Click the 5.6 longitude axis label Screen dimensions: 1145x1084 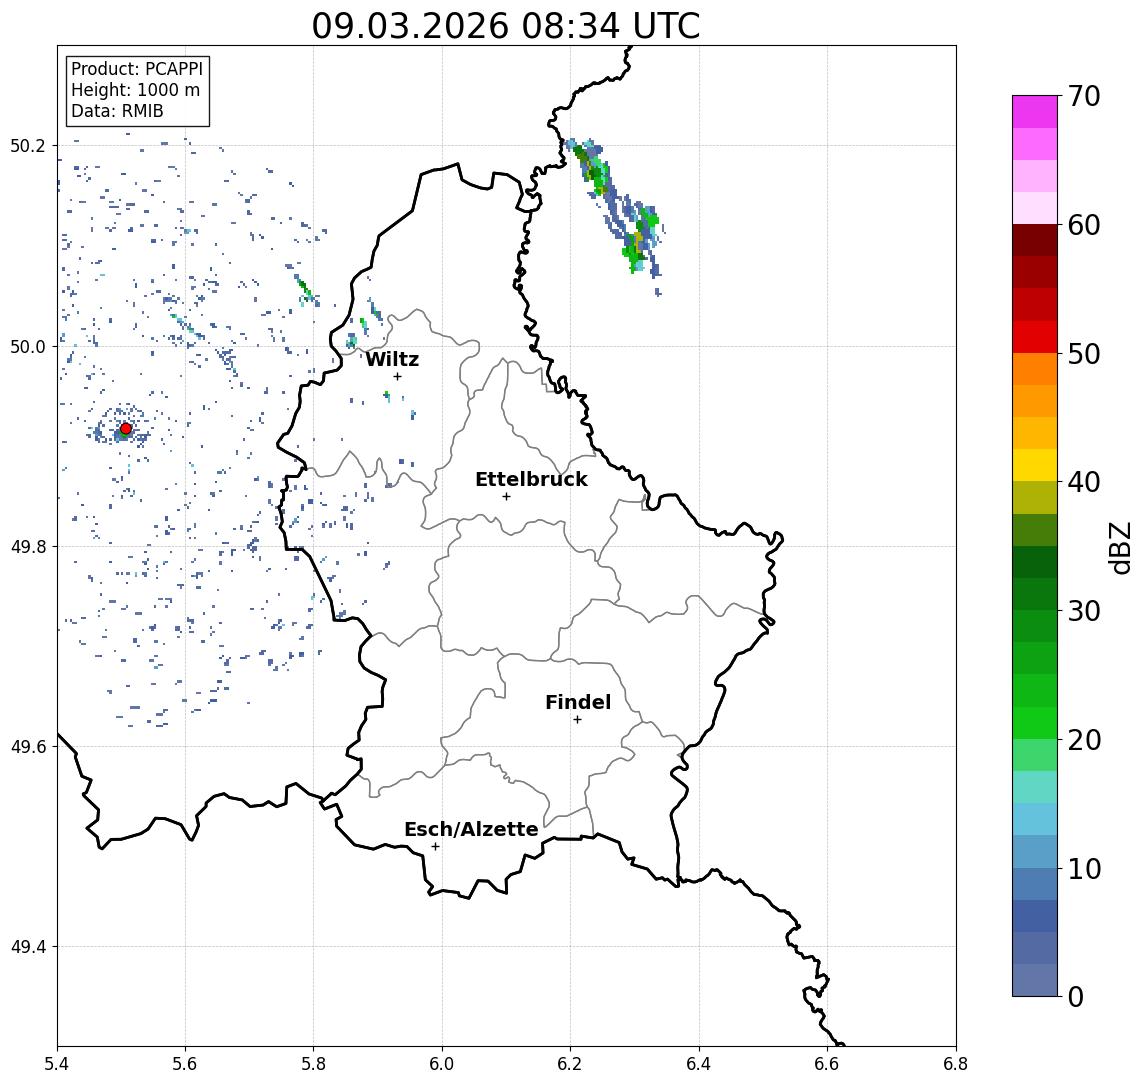coord(185,1064)
